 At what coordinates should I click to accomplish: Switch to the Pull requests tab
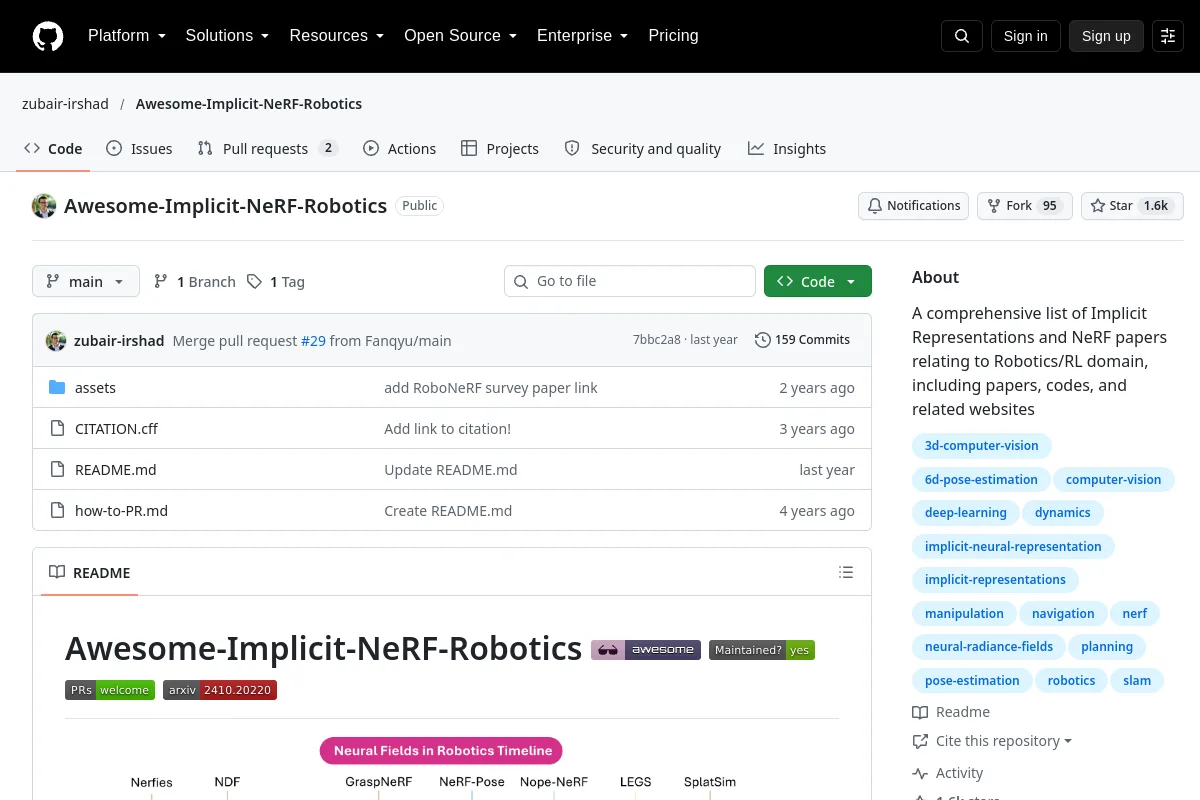coord(268,149)
